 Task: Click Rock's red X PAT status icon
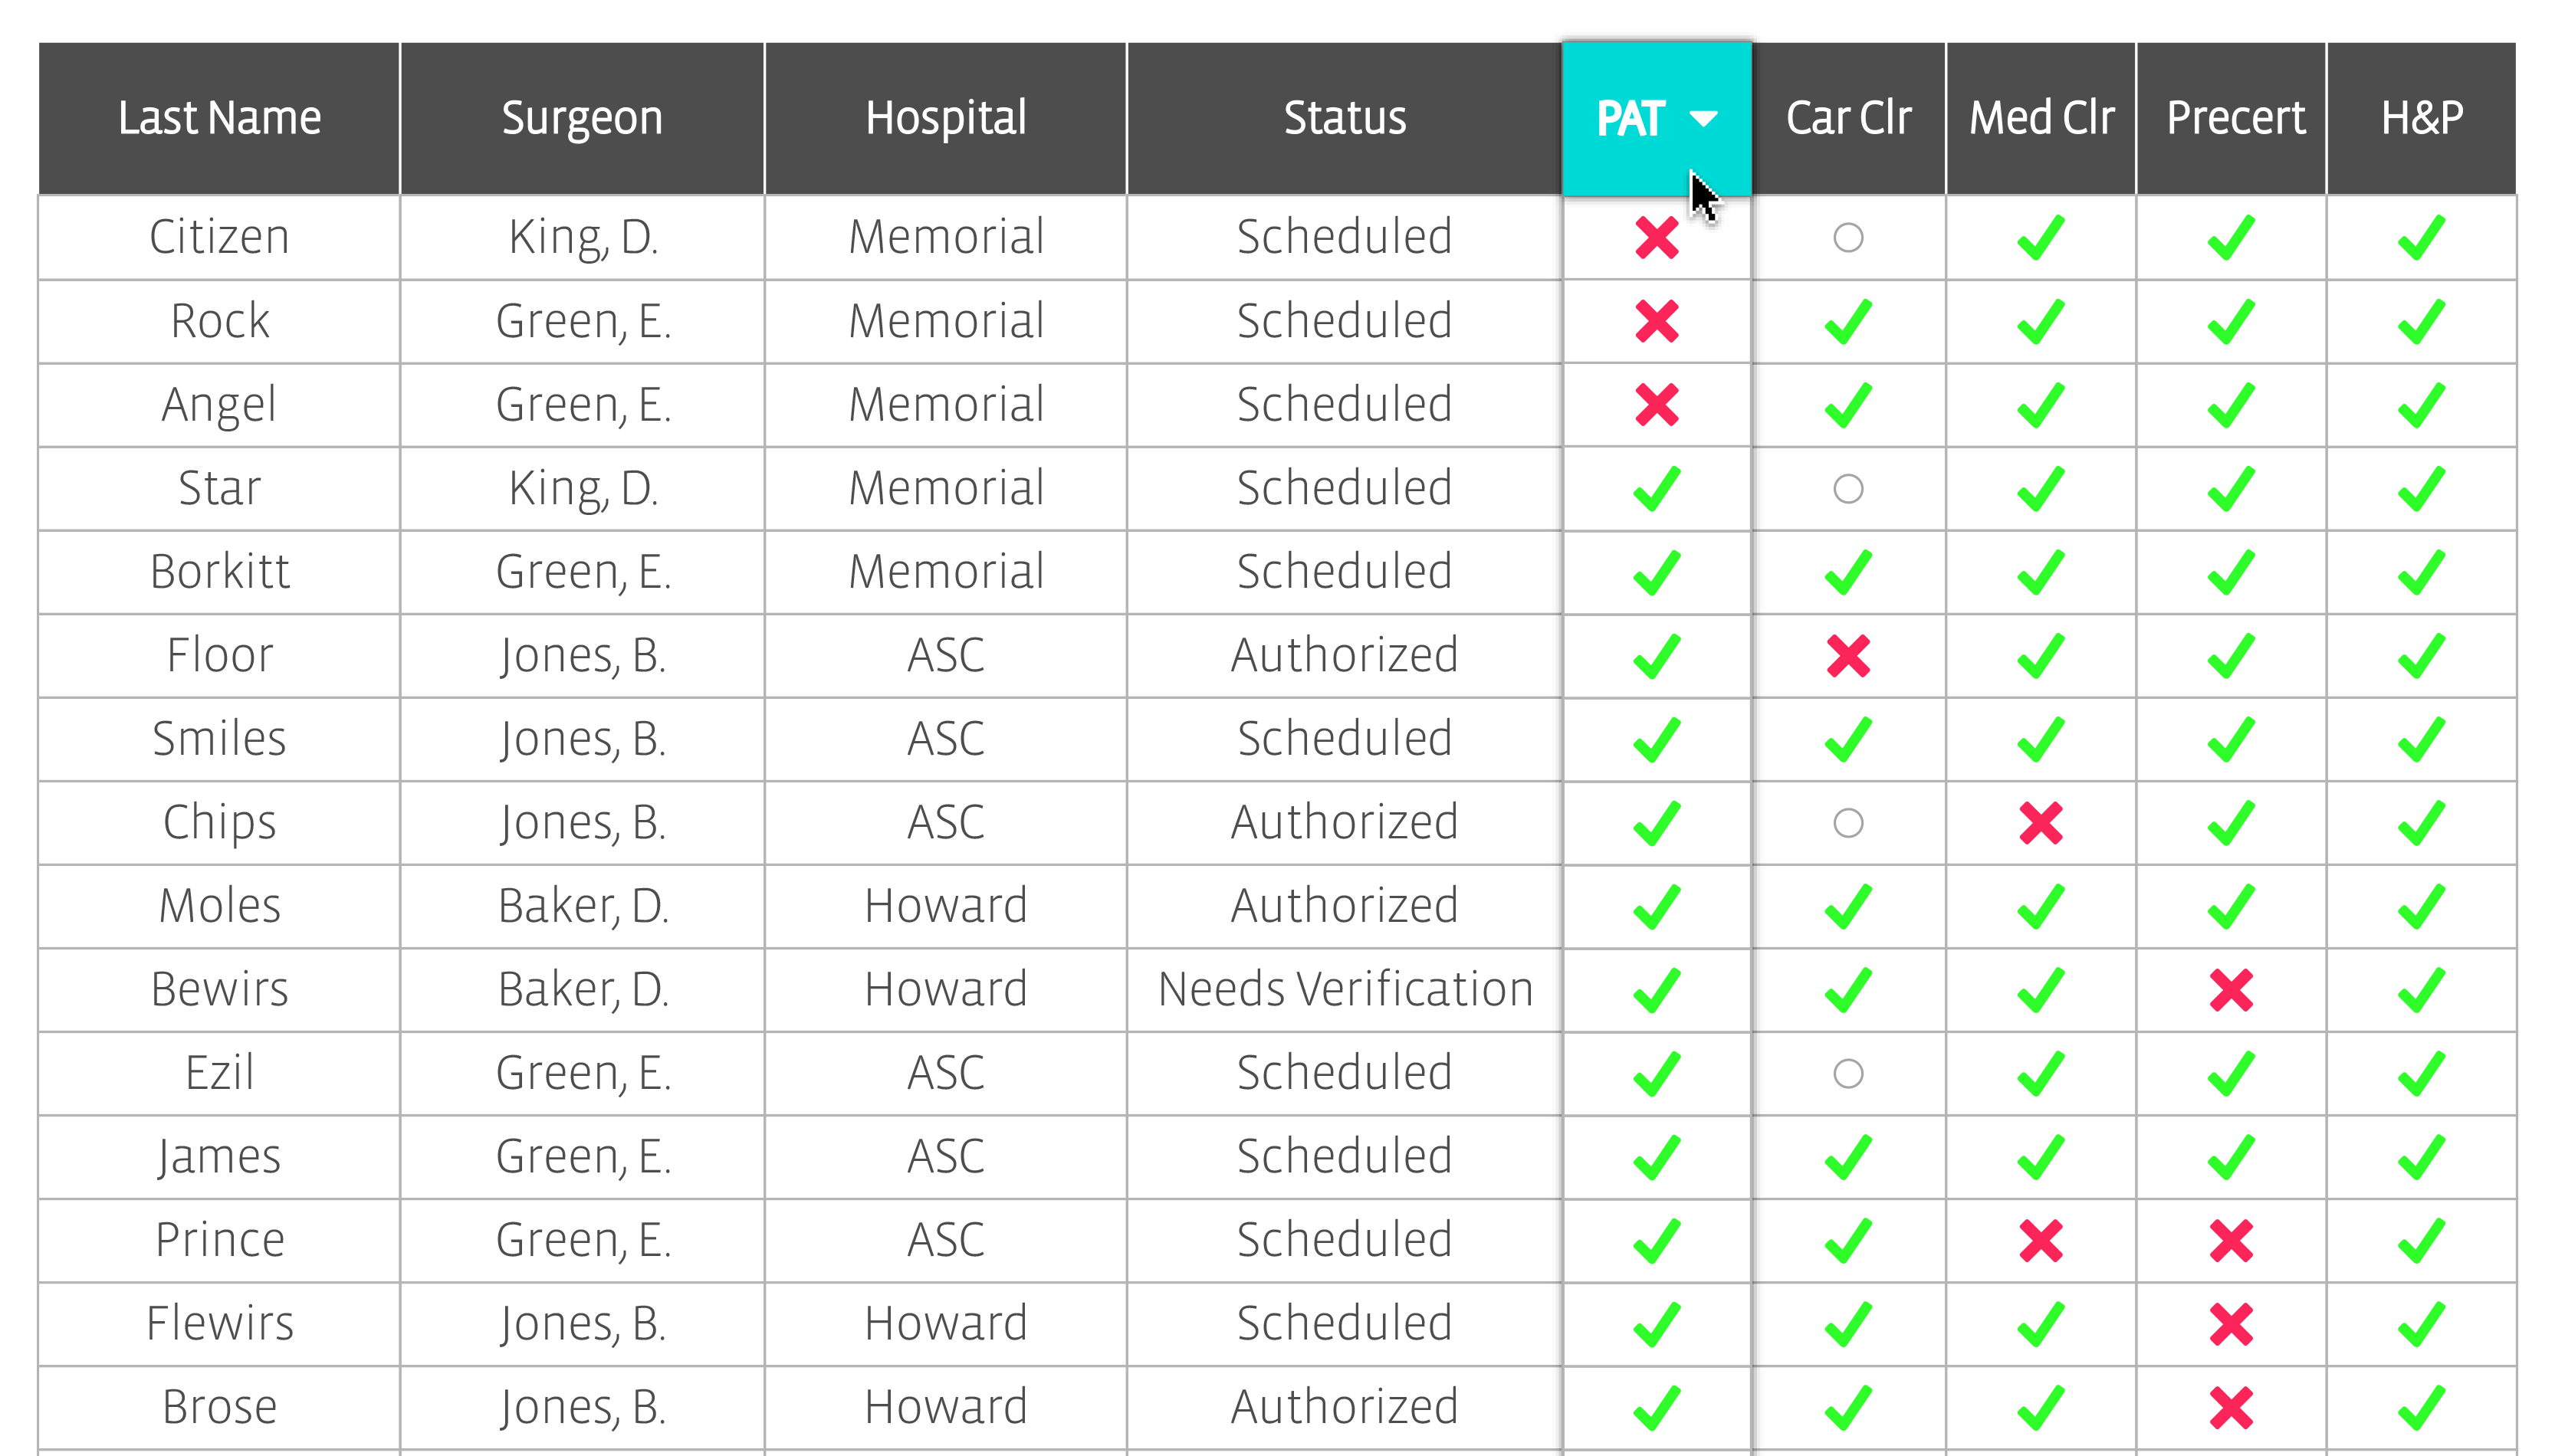click(x=1656, y=321)
